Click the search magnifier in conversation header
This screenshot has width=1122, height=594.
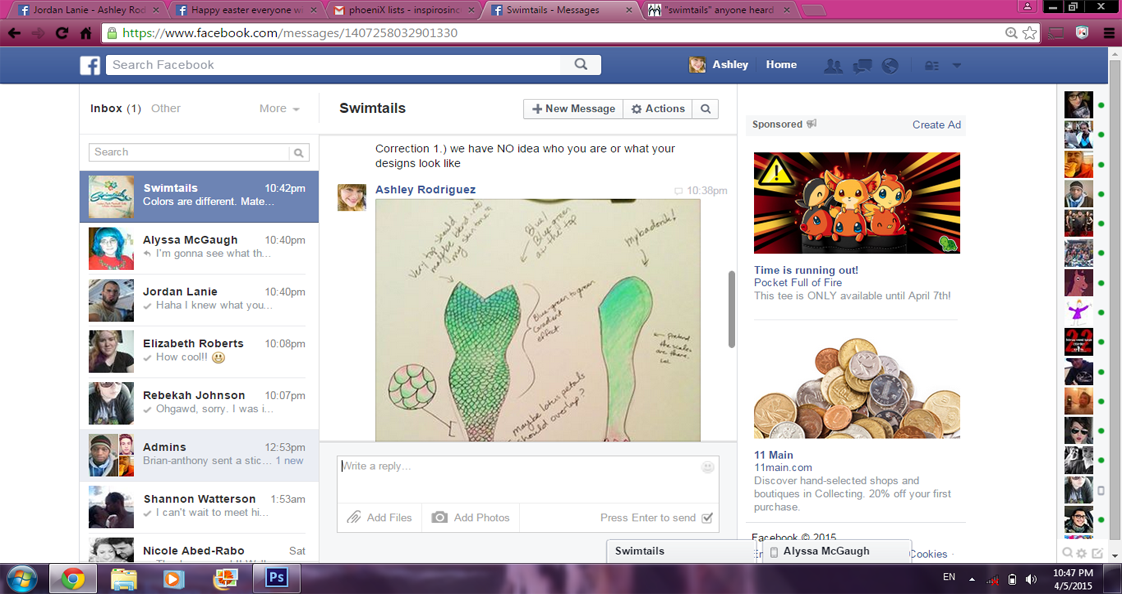coord(705,109)
